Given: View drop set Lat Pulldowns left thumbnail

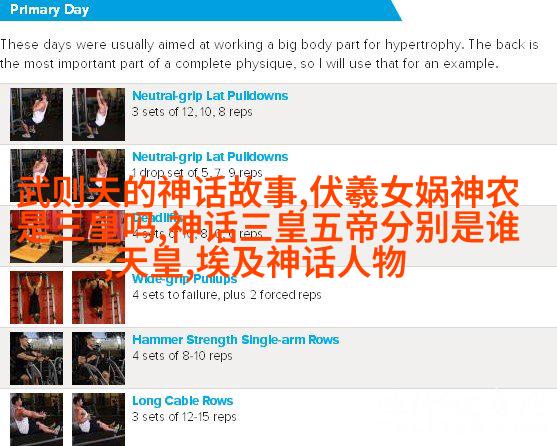Looking at the screenshot, I should coord(37,175).
